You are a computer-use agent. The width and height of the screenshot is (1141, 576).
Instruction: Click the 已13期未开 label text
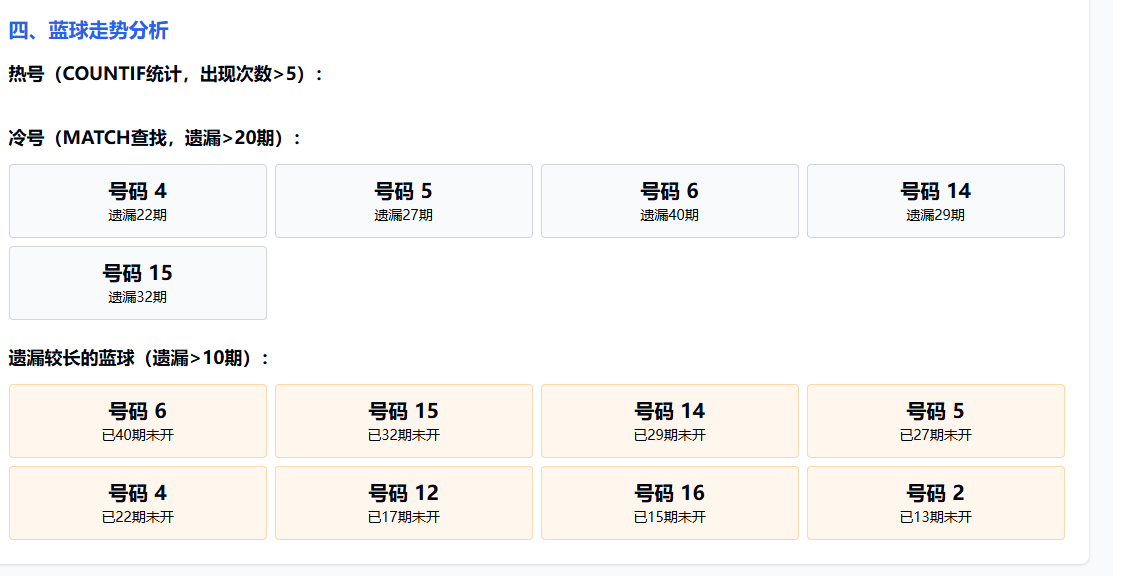click(x=936, y=517)
